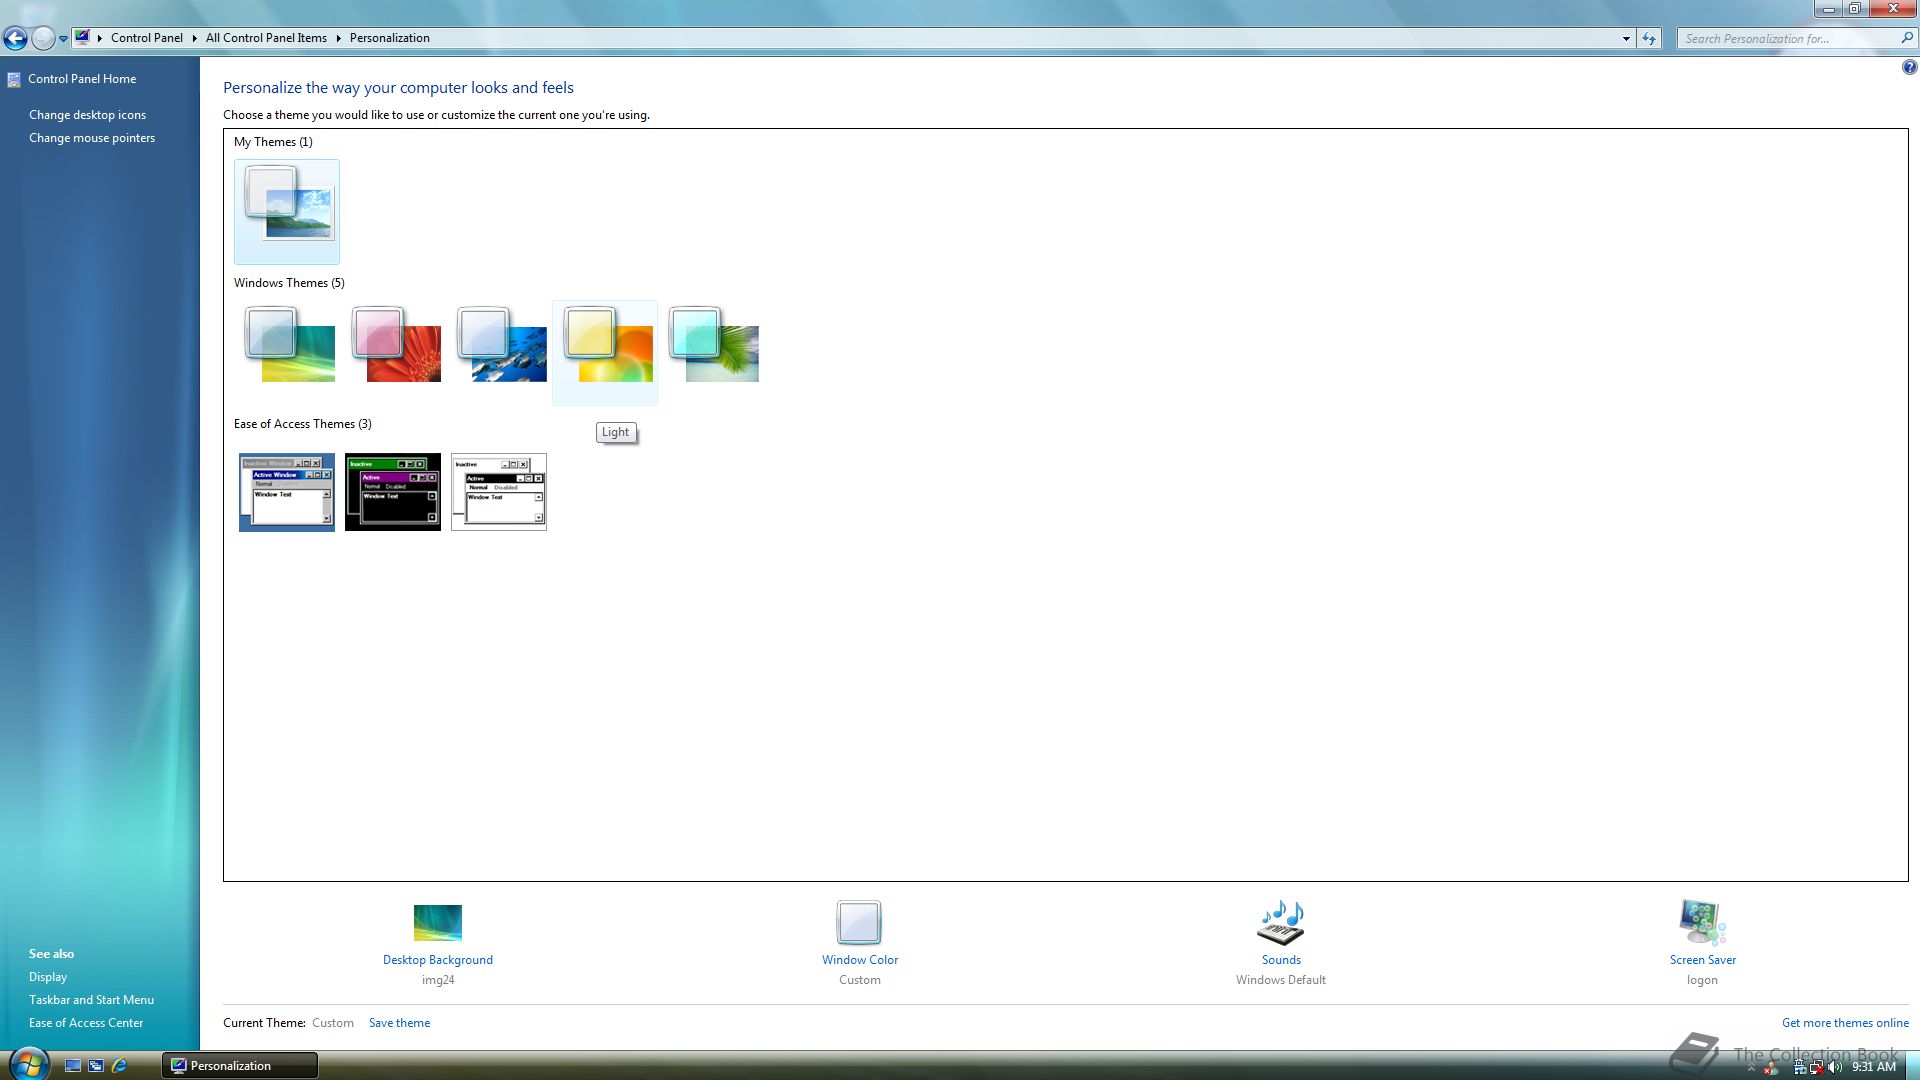Viewport: 1920px width, 1080px height.
Task: Click the 'My Themes (1)' heading
Action: pyautogui.click(x=273, y=142)
